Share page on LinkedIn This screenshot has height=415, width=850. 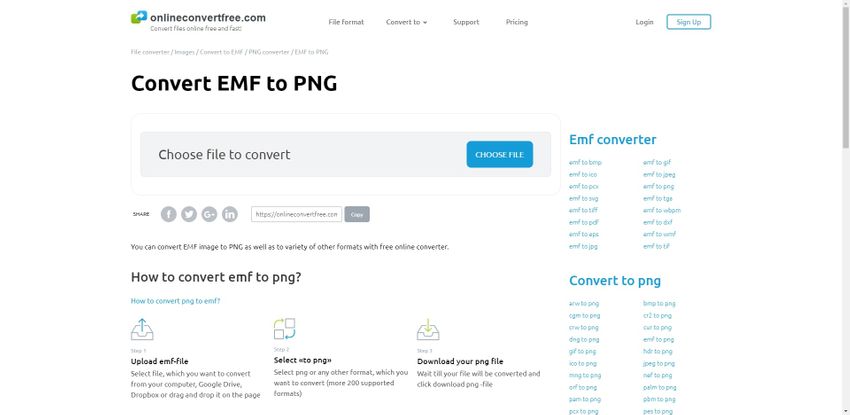tap(230, 214)
